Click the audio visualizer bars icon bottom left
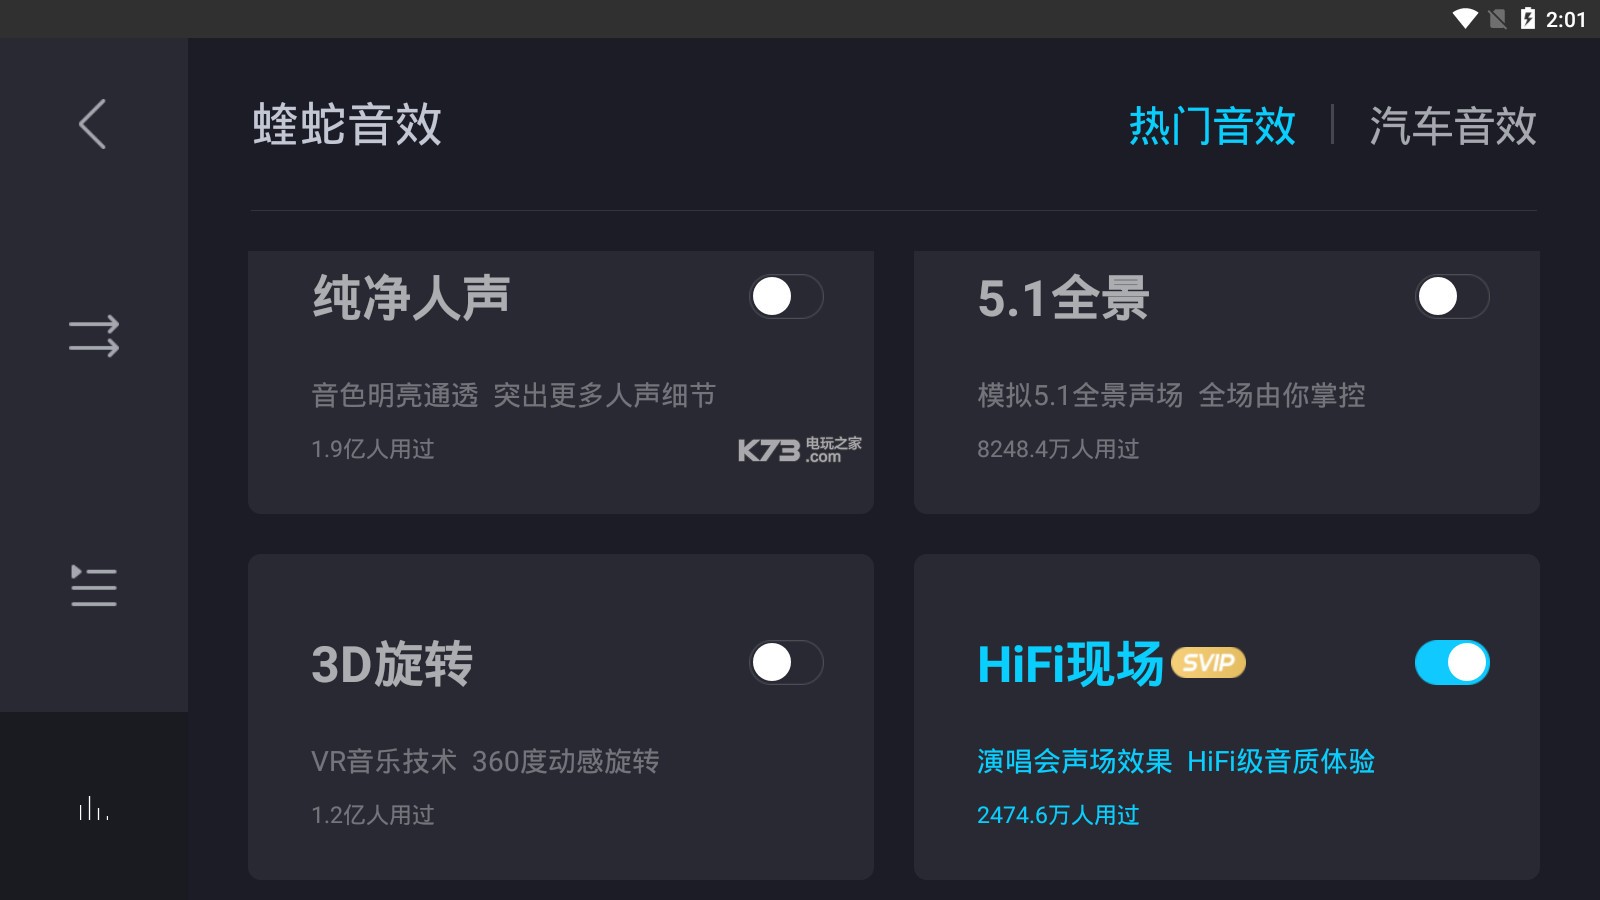The image size is (1600, 900). 92,810
